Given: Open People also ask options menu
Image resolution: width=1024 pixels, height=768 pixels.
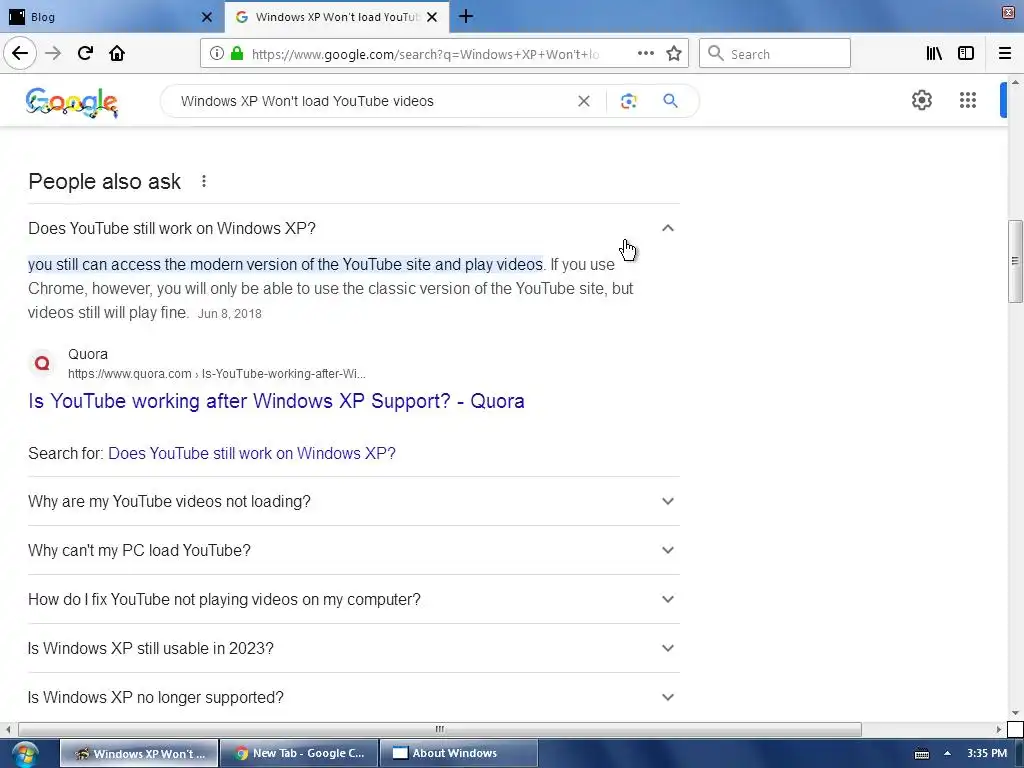Looking at the screenshot, I should 204,181.
